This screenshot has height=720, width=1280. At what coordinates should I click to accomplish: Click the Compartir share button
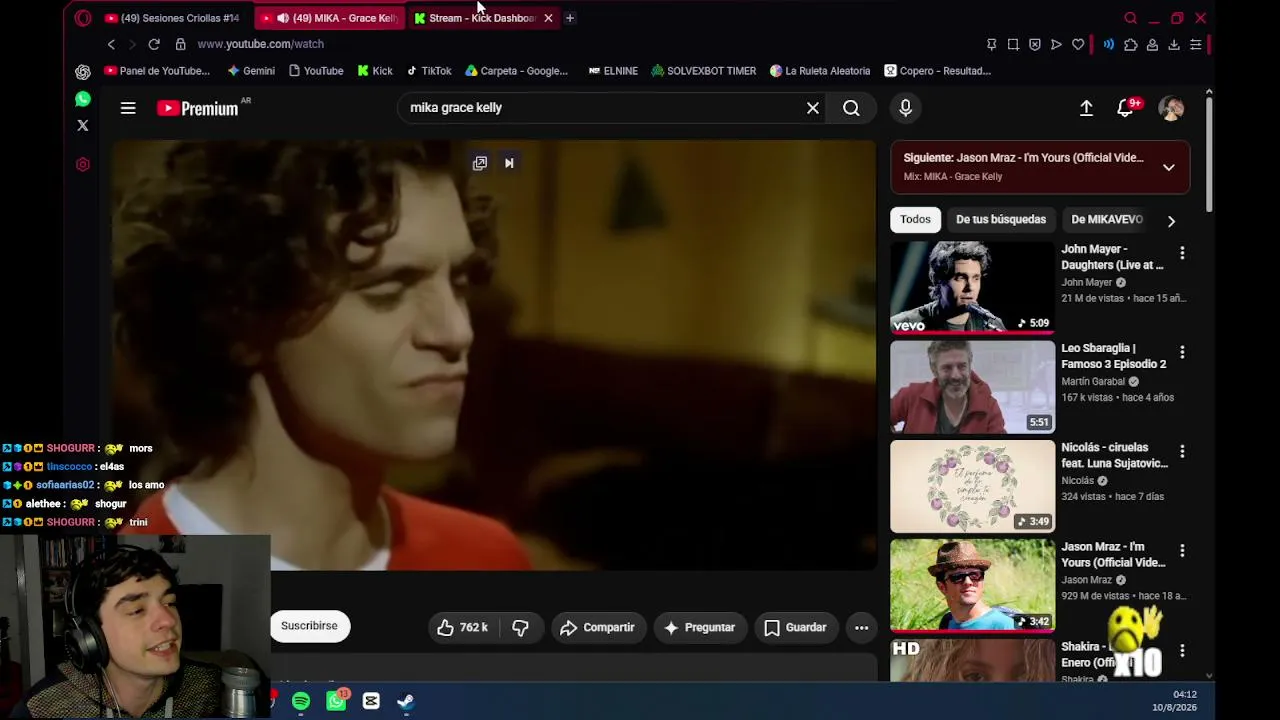tap(597, 627)
